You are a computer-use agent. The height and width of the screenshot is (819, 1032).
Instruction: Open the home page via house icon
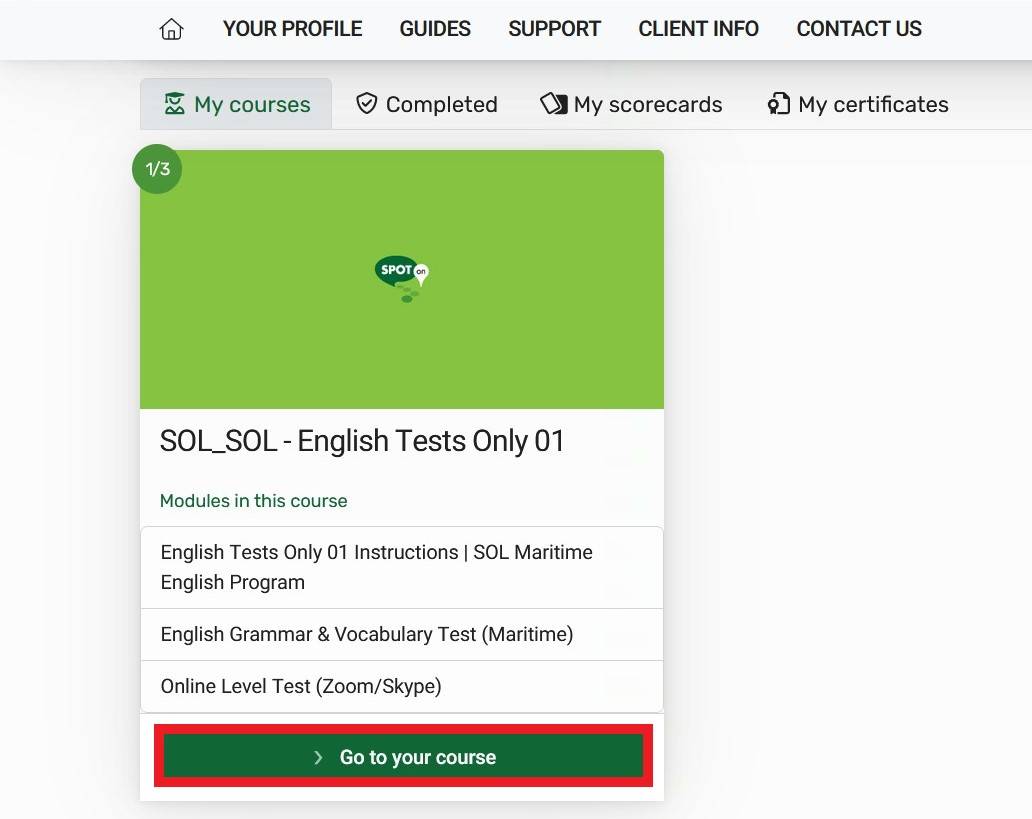click(x=171, y=29)
